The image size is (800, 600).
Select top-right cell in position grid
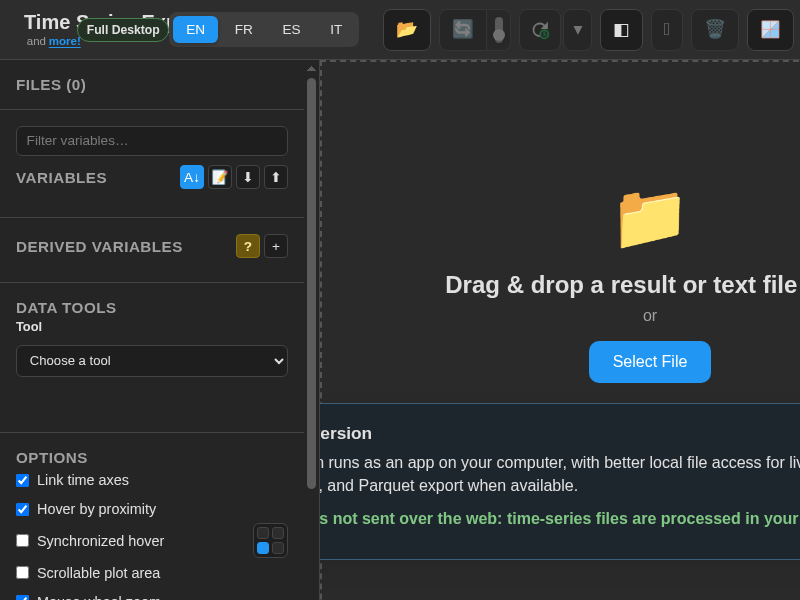[278, 533]
